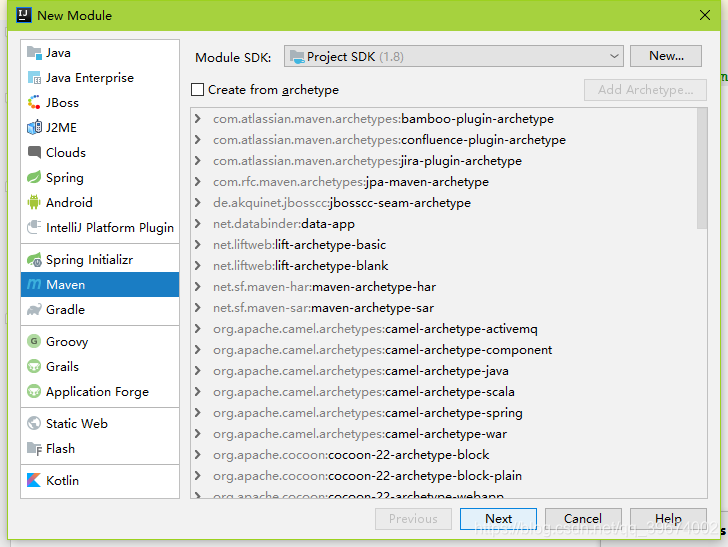Select camel-archetype-component row
The image size is (728, 547).
[x=443, y=350]
